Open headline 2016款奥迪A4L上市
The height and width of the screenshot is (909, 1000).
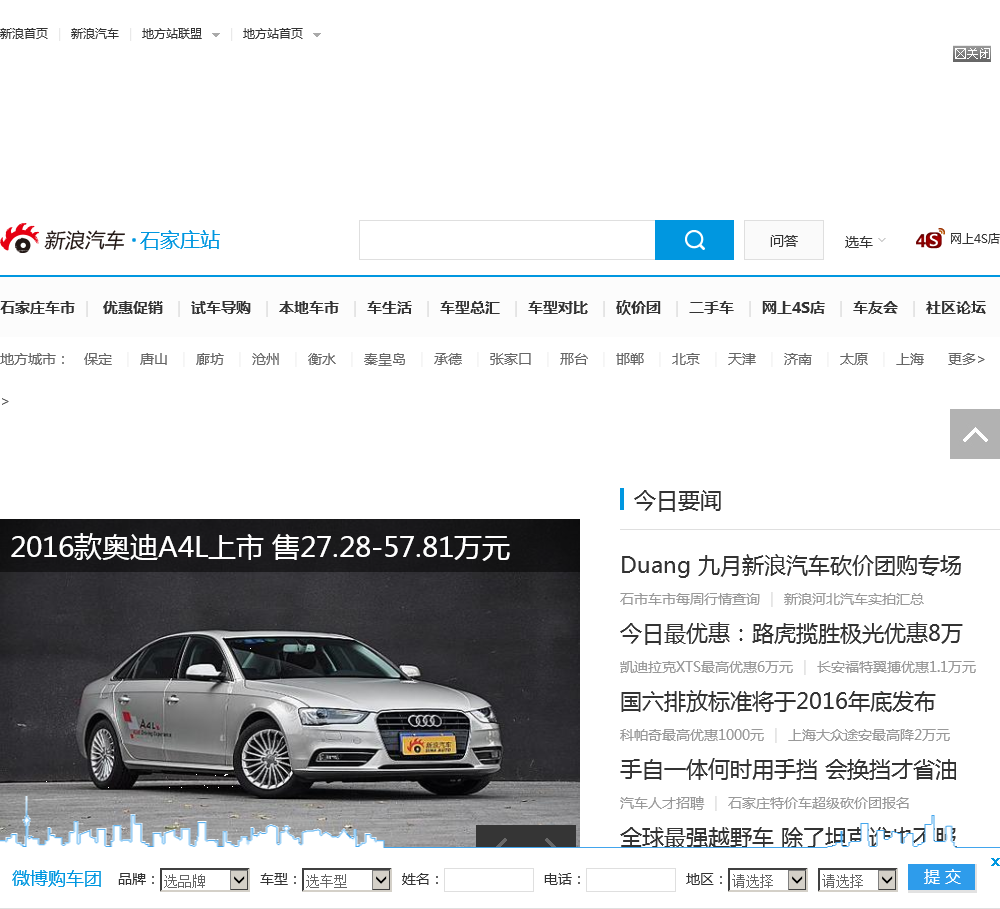click(260, 547)
